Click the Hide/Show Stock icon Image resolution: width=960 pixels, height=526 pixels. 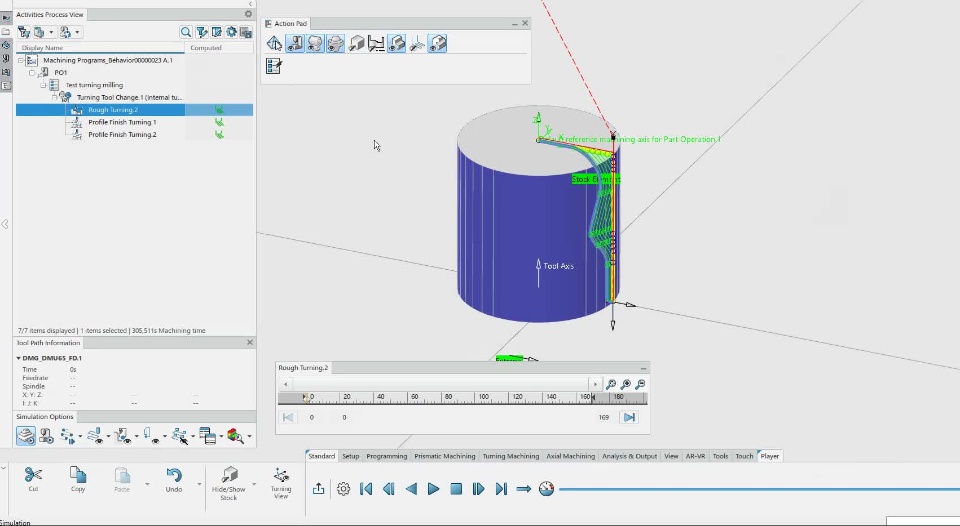point(229,475)
